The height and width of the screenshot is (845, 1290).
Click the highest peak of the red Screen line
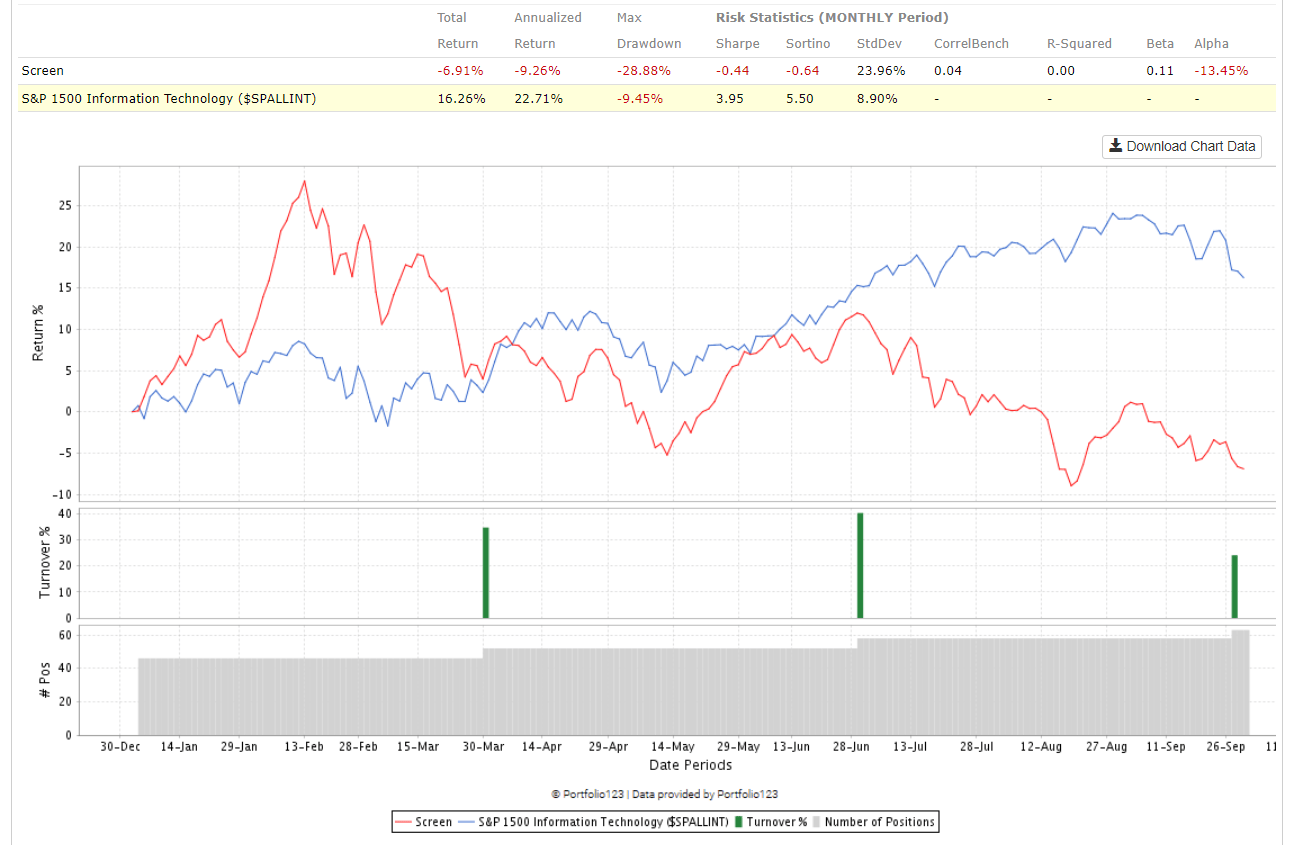point(304,181)
